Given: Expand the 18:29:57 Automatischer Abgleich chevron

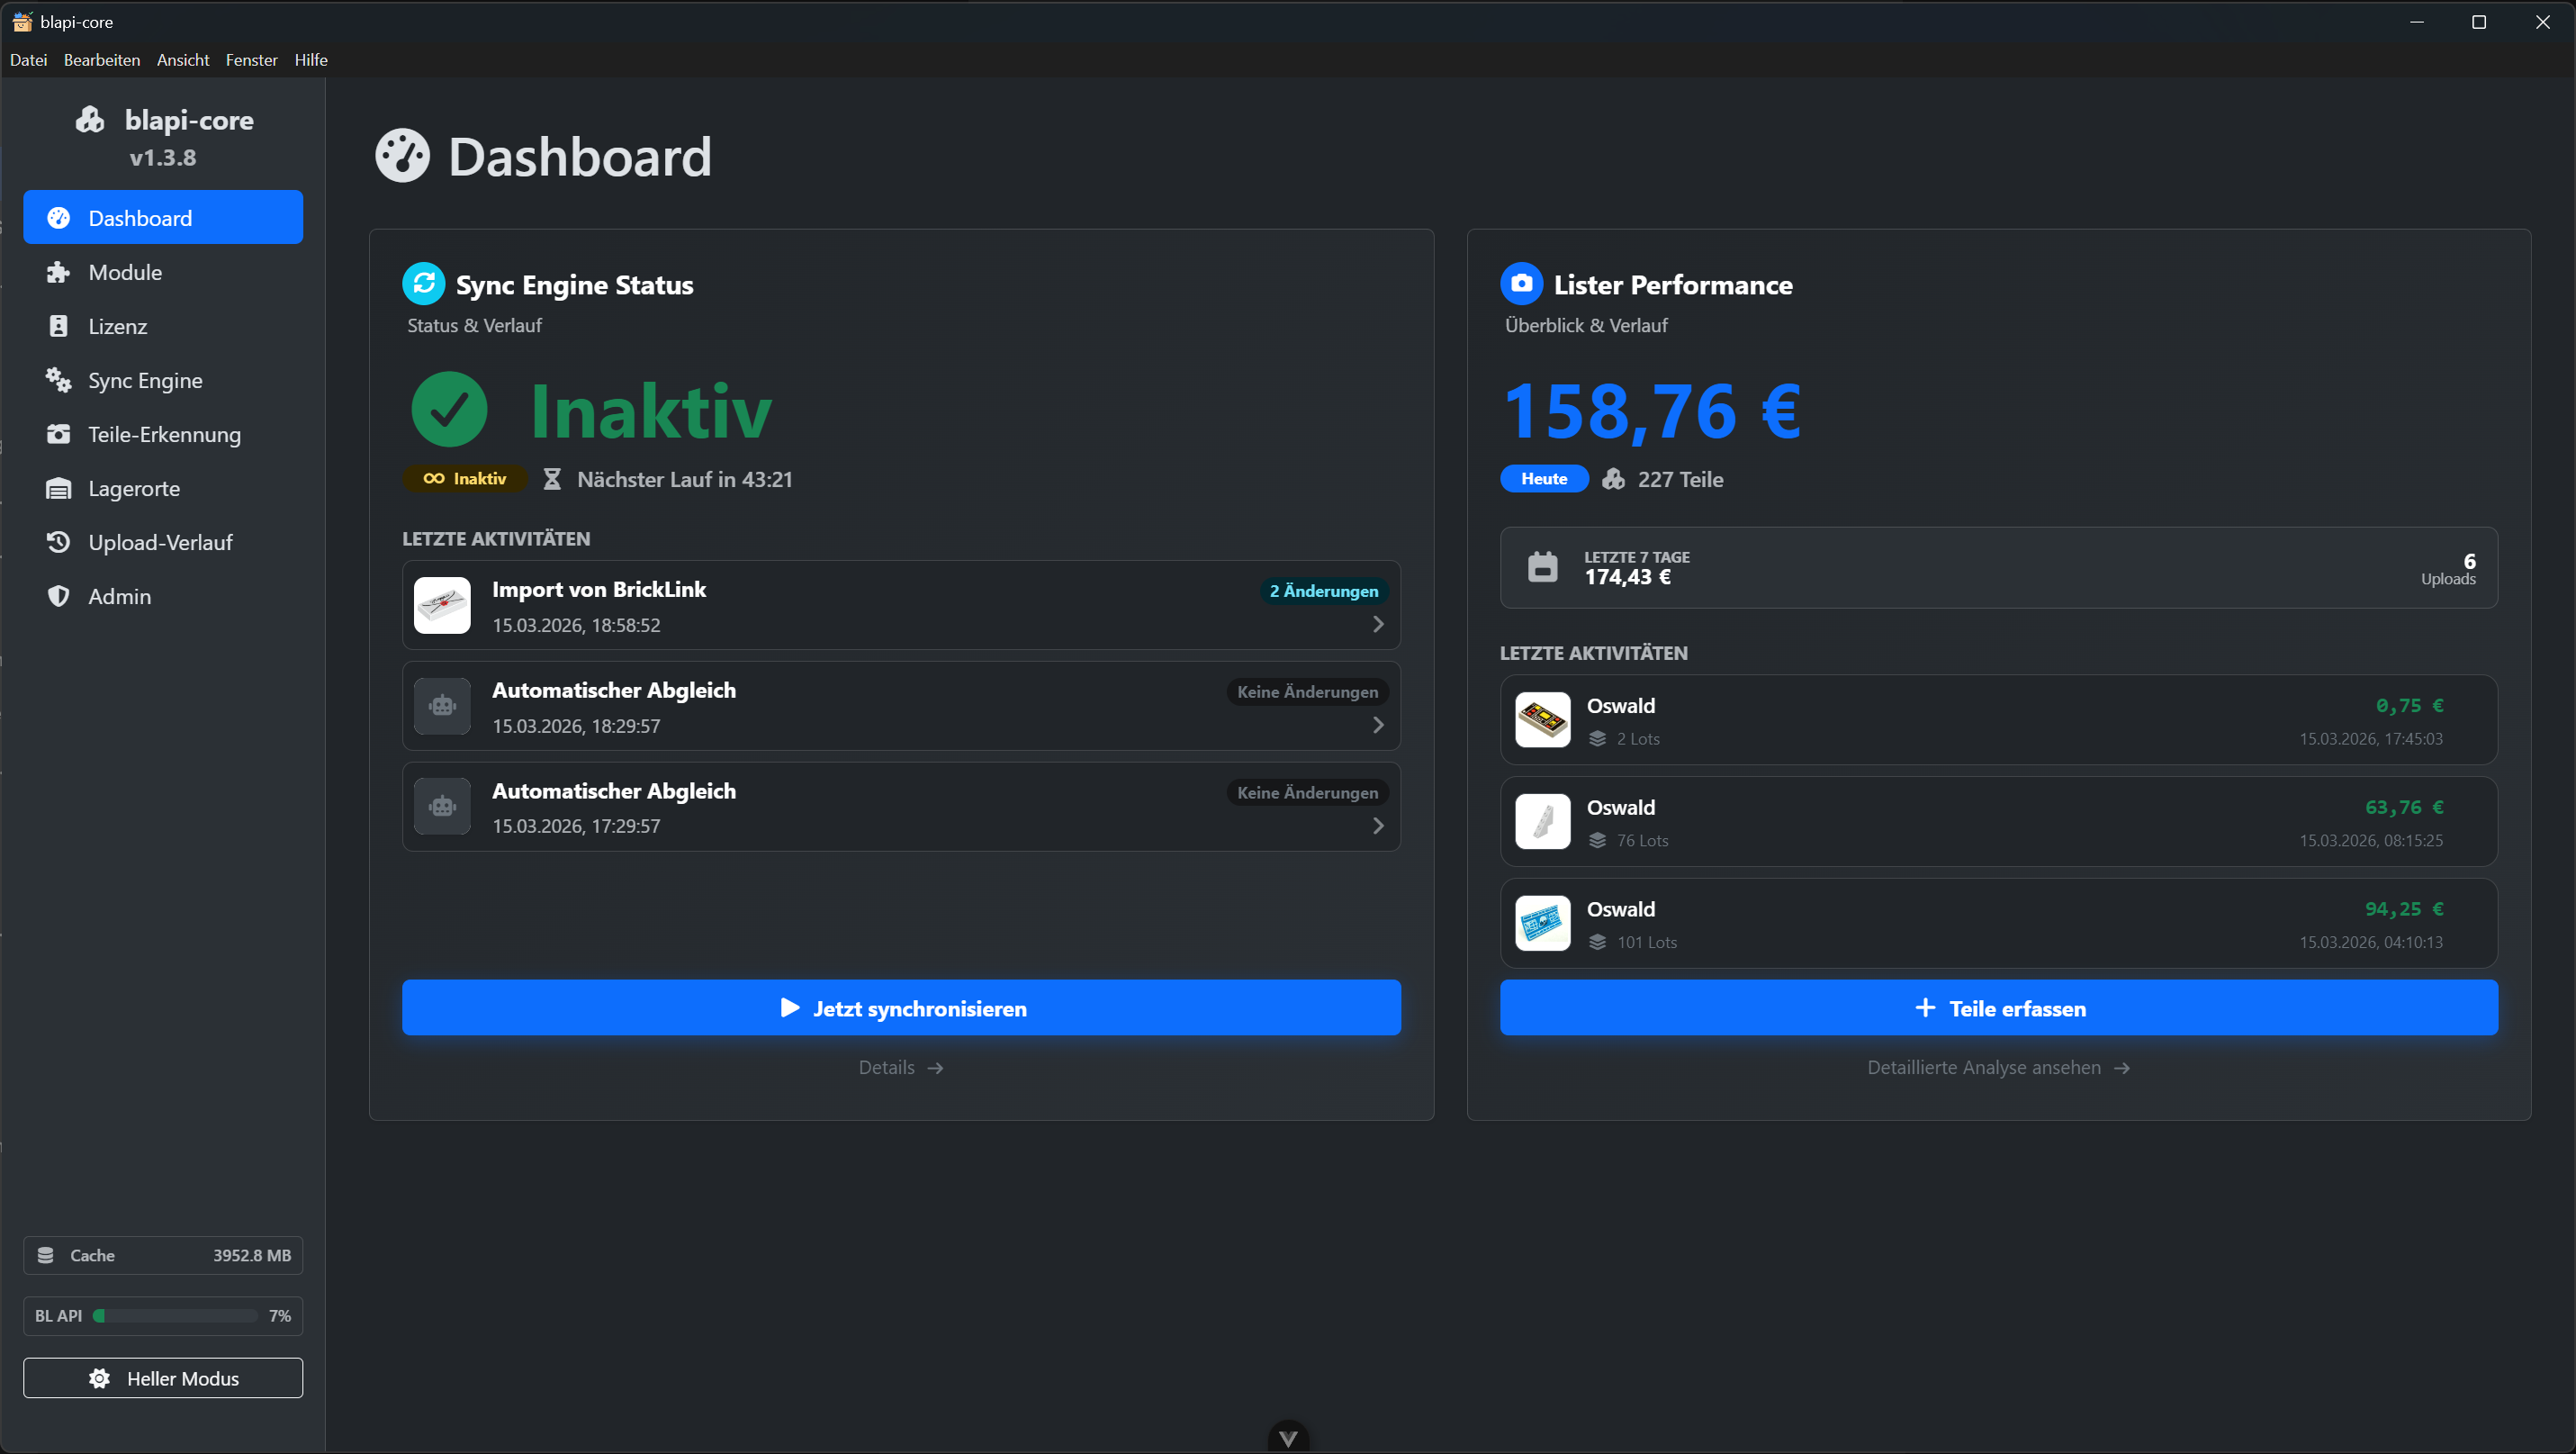Looking at the screenshot, I should (1378, 725).
